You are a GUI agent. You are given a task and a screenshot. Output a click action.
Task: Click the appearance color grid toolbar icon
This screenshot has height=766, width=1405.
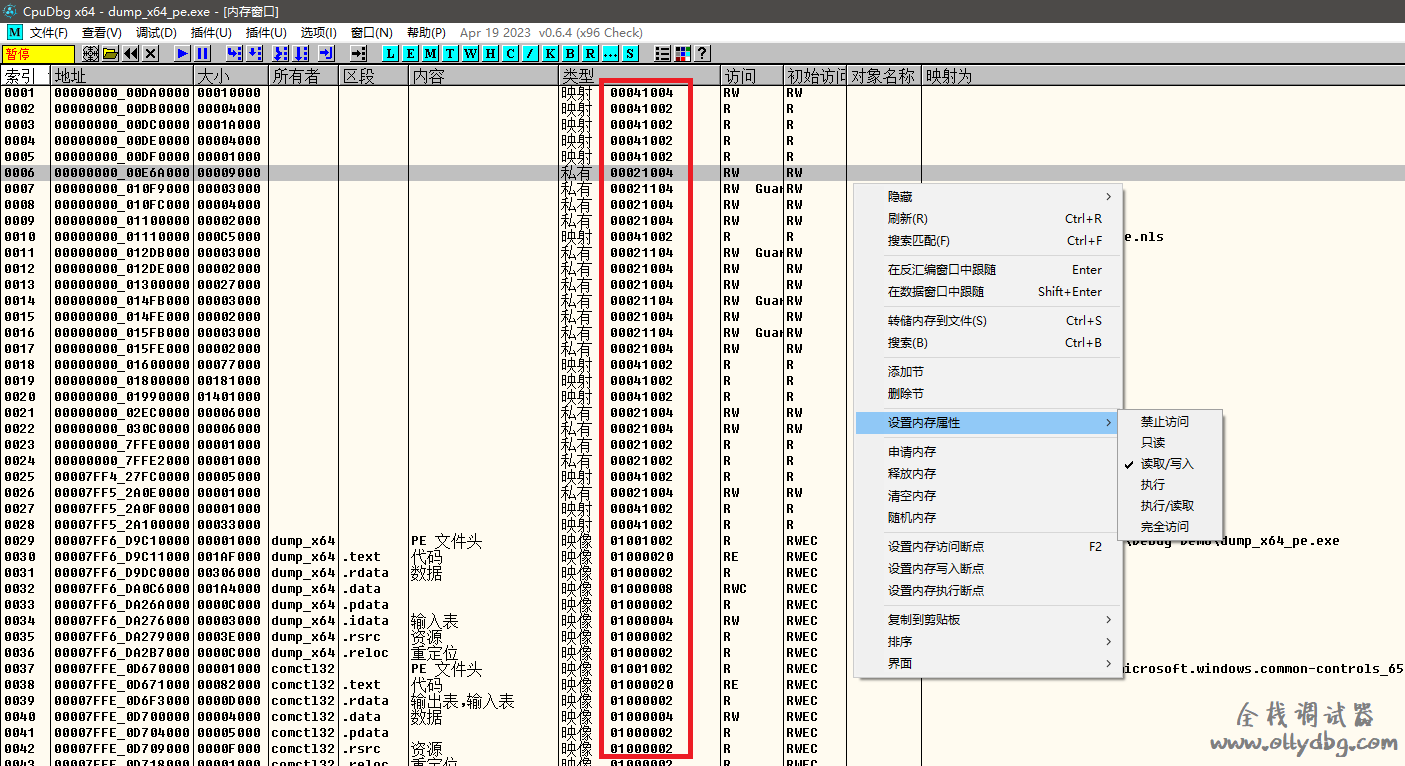click(x=682, y=53)
